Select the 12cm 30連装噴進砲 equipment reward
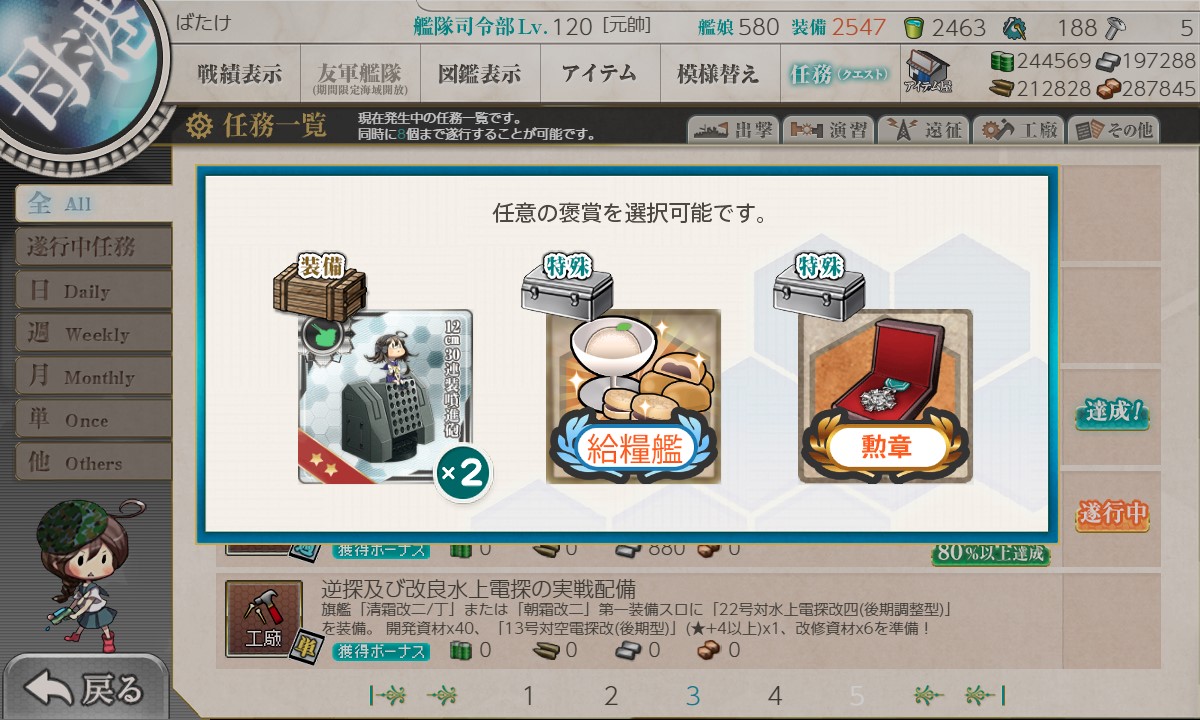 pos(385,397)
